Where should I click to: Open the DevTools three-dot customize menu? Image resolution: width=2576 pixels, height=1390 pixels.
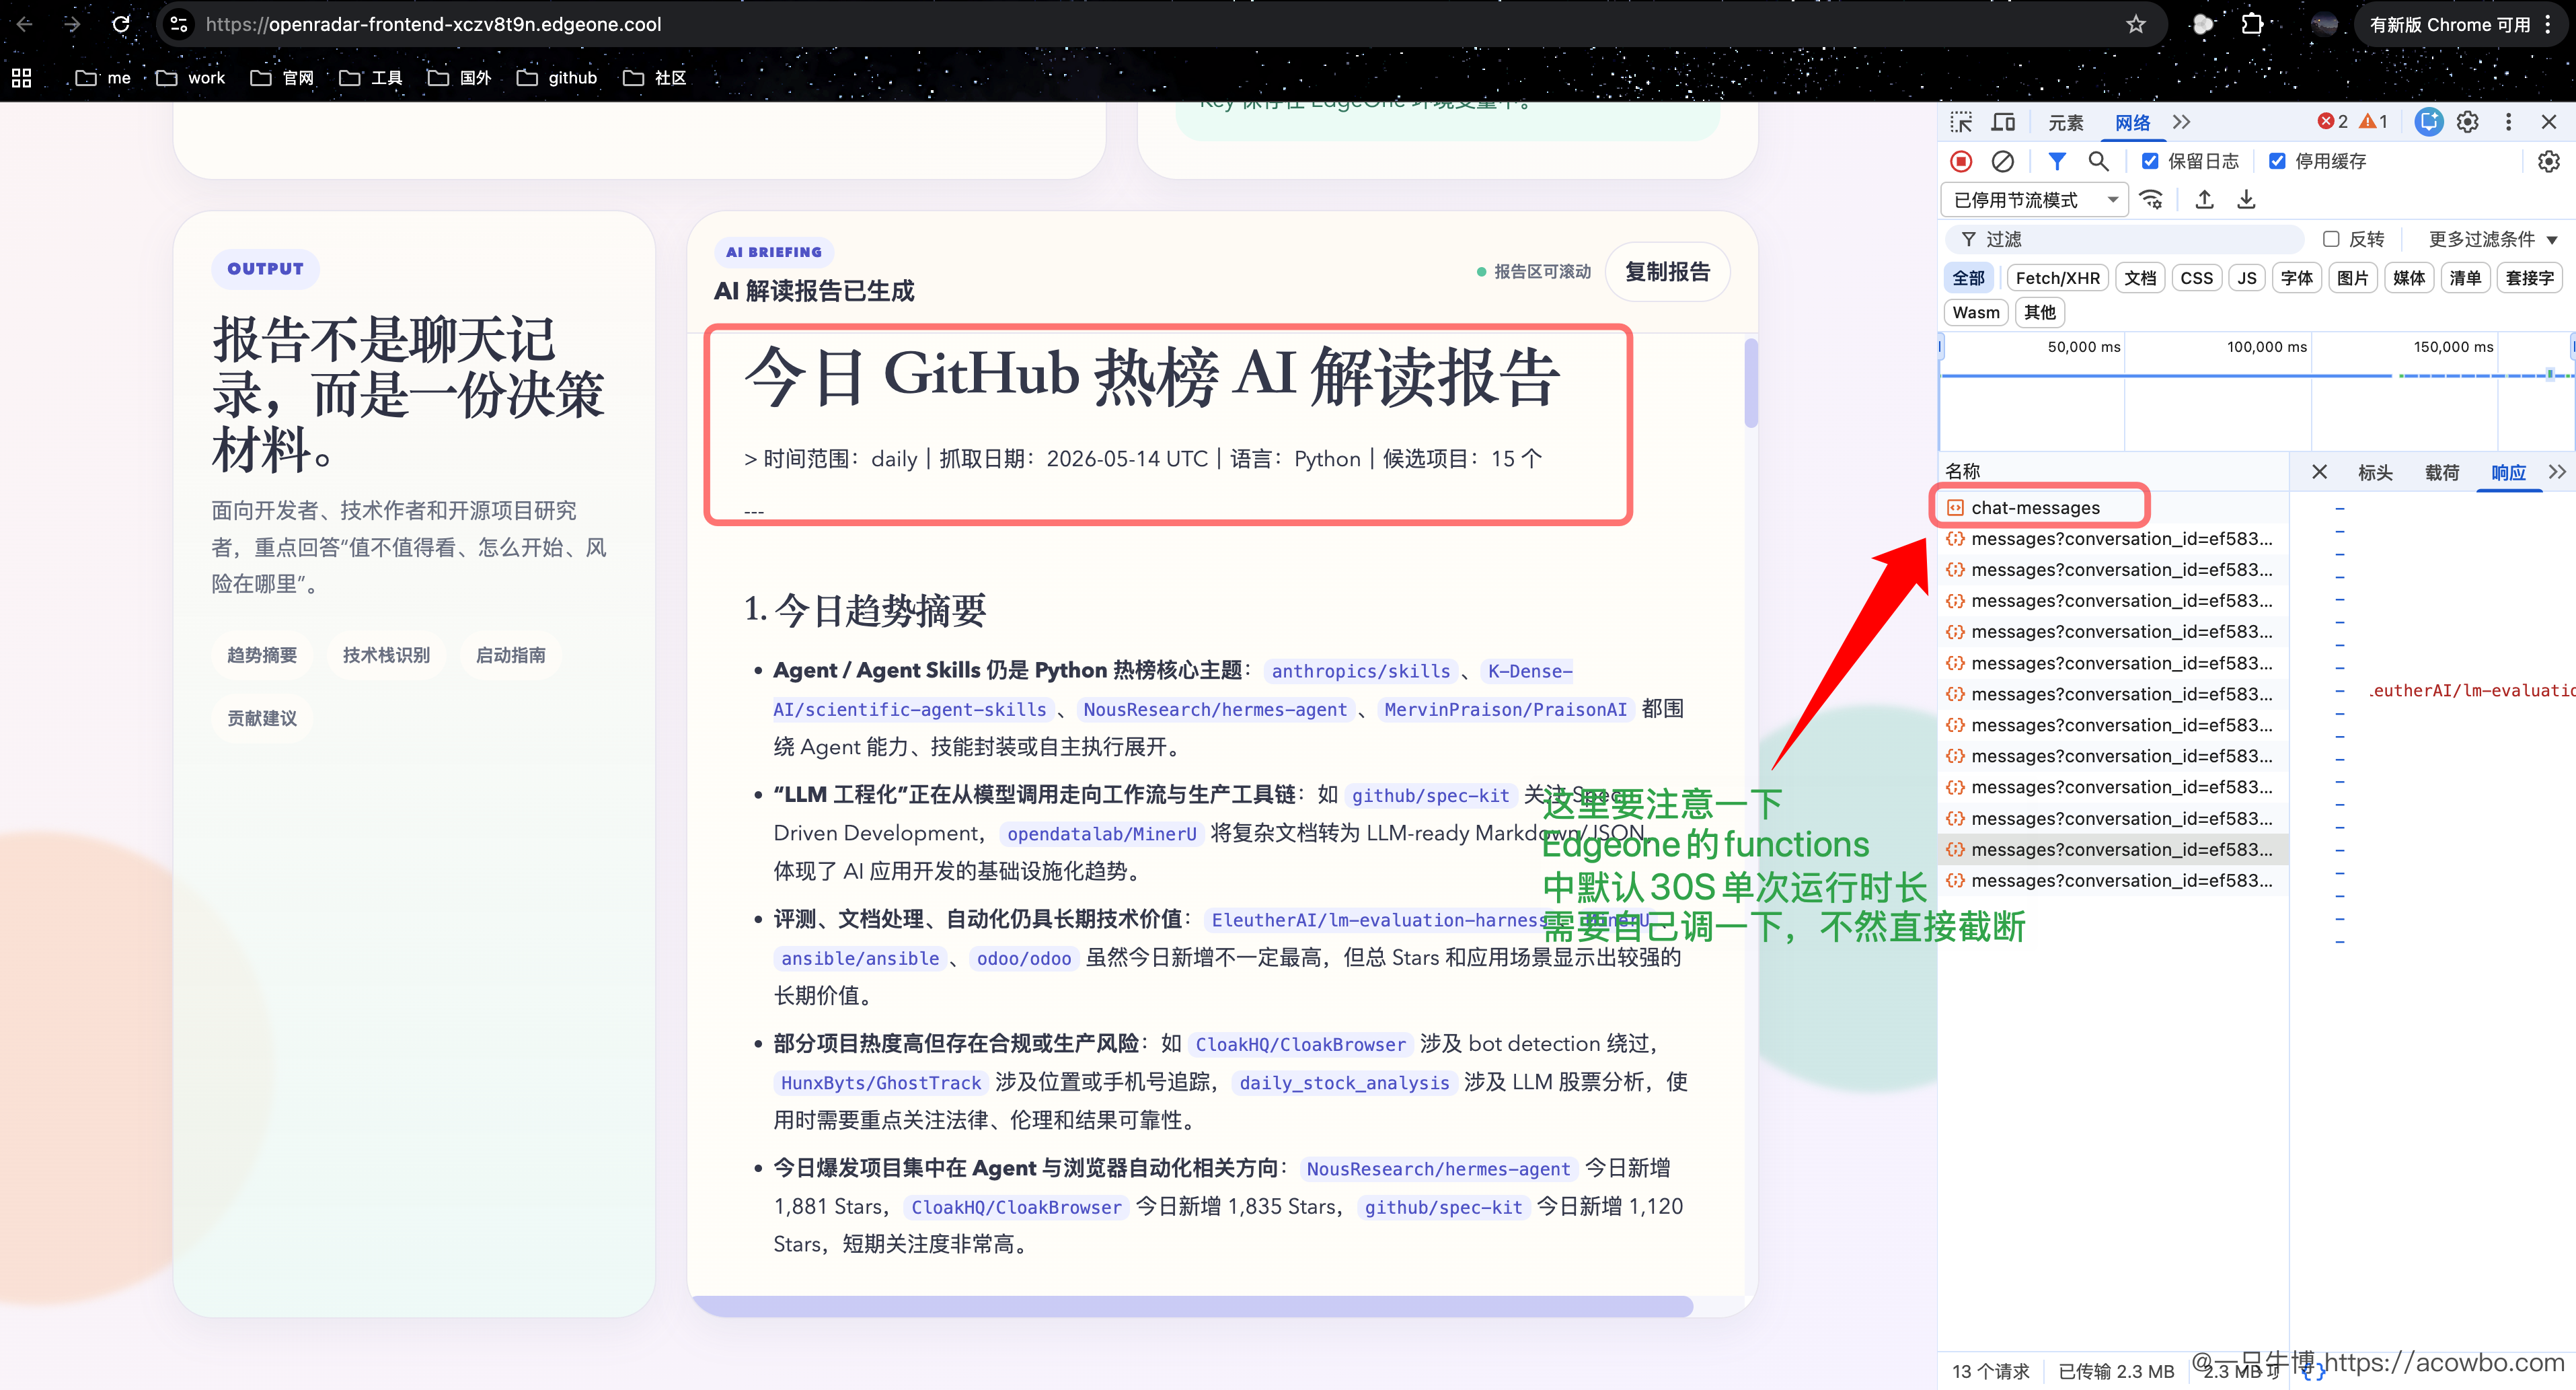pyautogui.click(x=2508, y=122)
